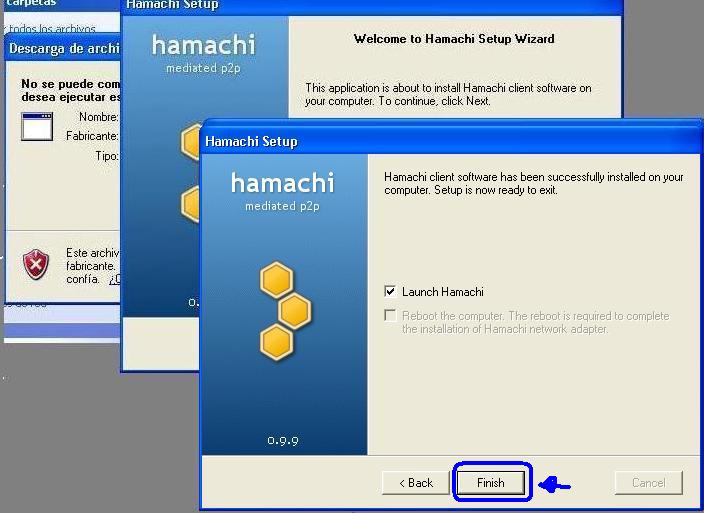Click the hamachi logo in the background wizard
This screenshot has height=513, width=704.
[x=203, y=45]
